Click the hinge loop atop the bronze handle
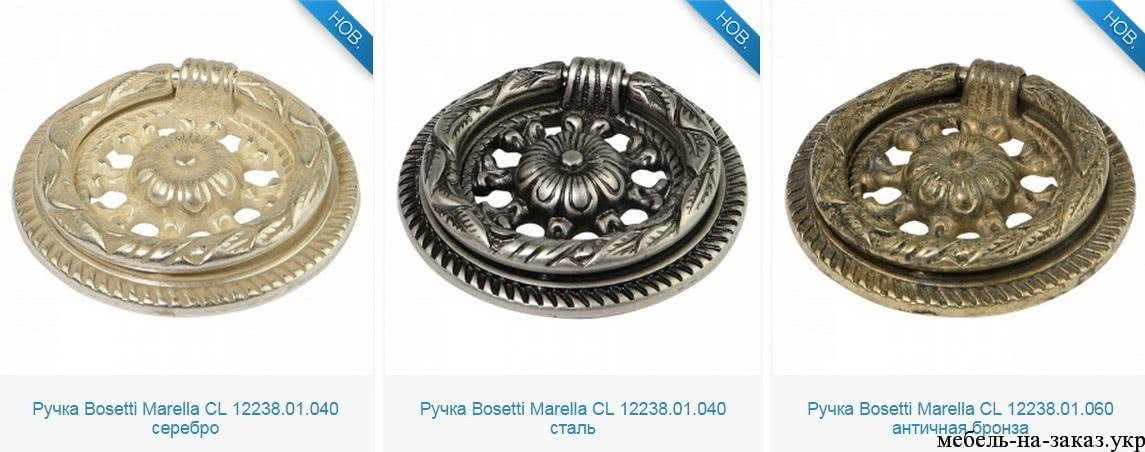The height and width of the screenshot is (452, 1145). pos(991,82)
